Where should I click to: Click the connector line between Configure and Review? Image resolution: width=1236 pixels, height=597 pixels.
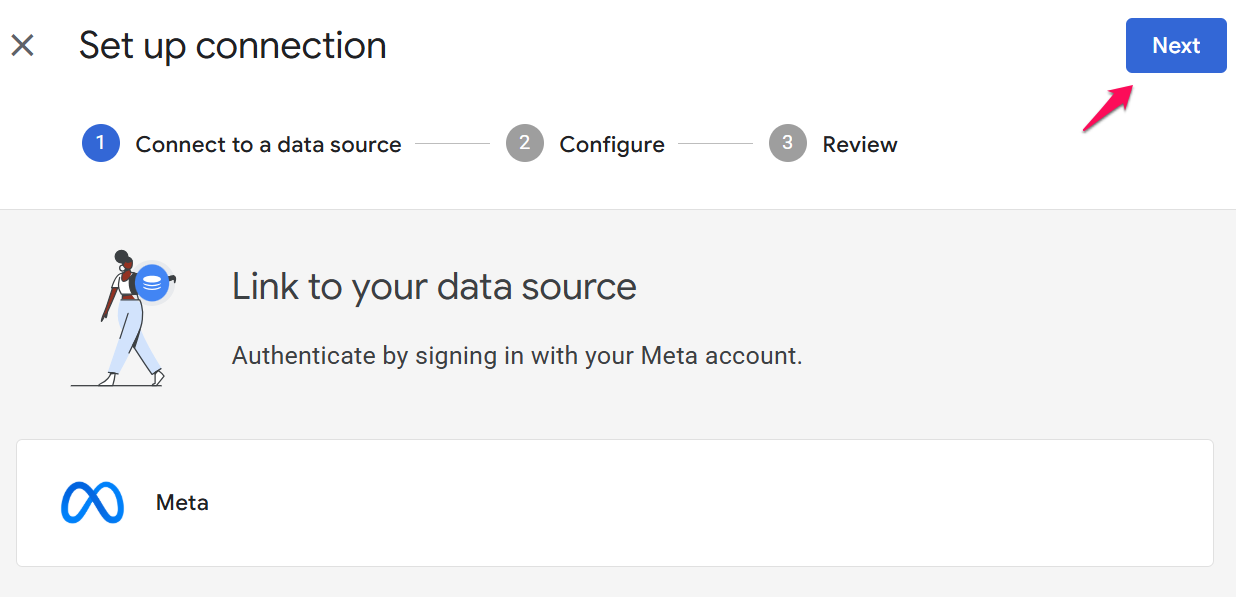(715, 144)
